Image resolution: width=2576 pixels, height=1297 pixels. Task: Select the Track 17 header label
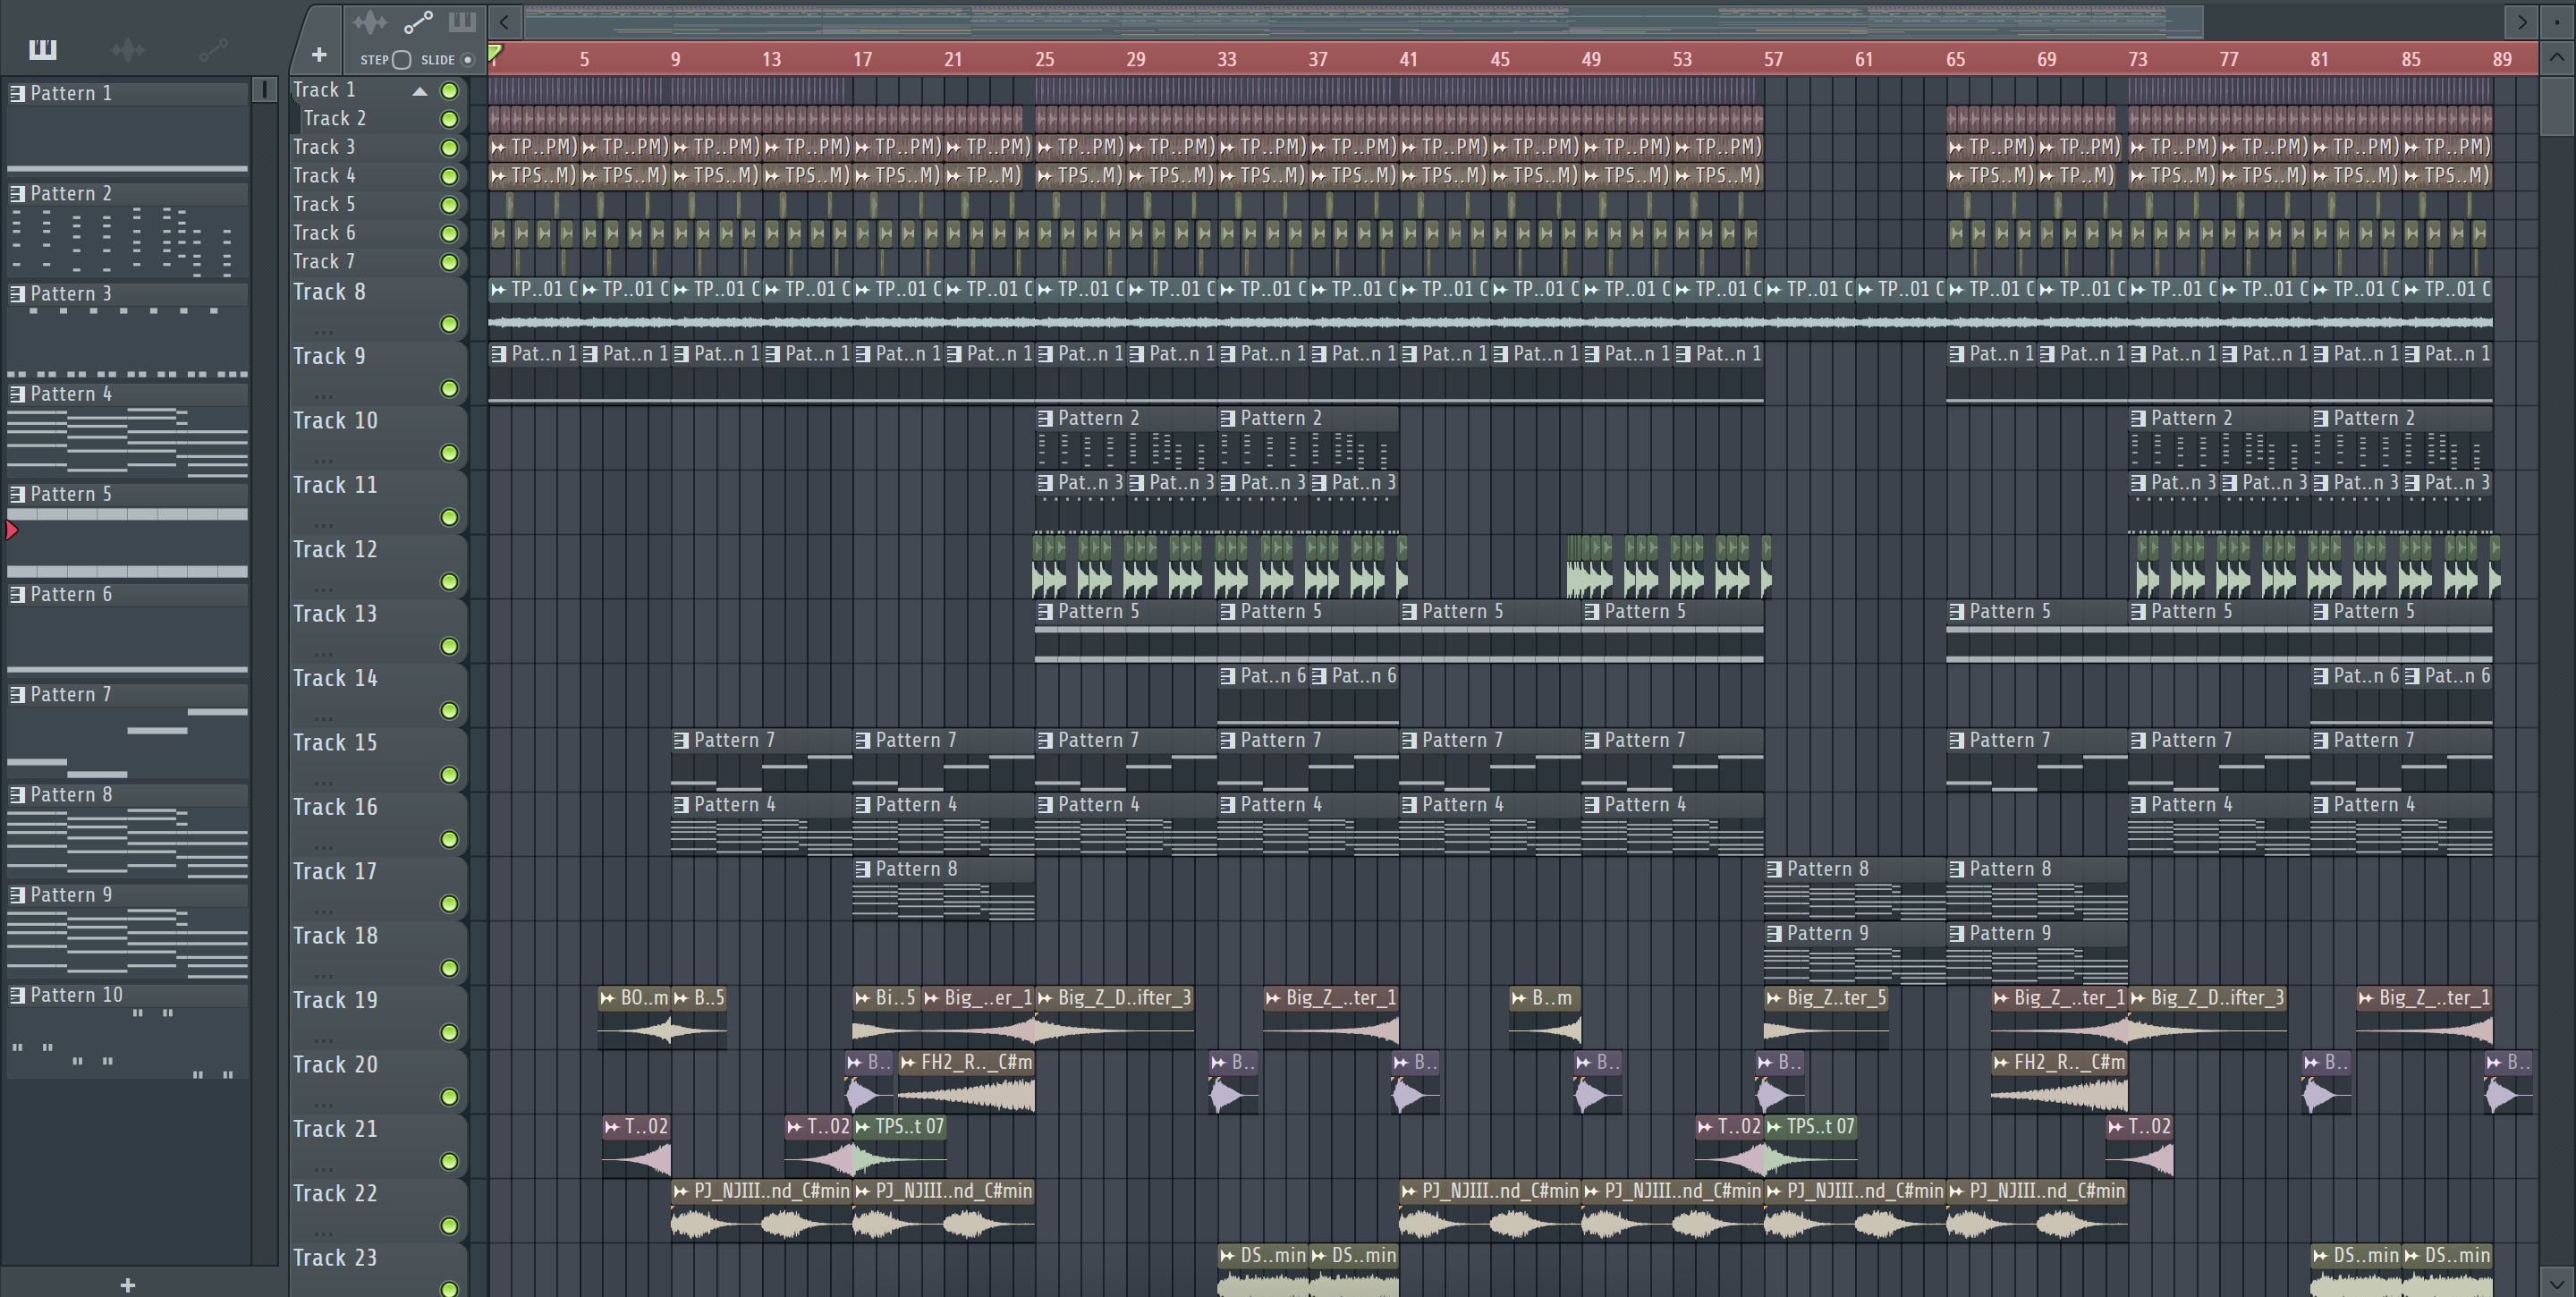335,872
